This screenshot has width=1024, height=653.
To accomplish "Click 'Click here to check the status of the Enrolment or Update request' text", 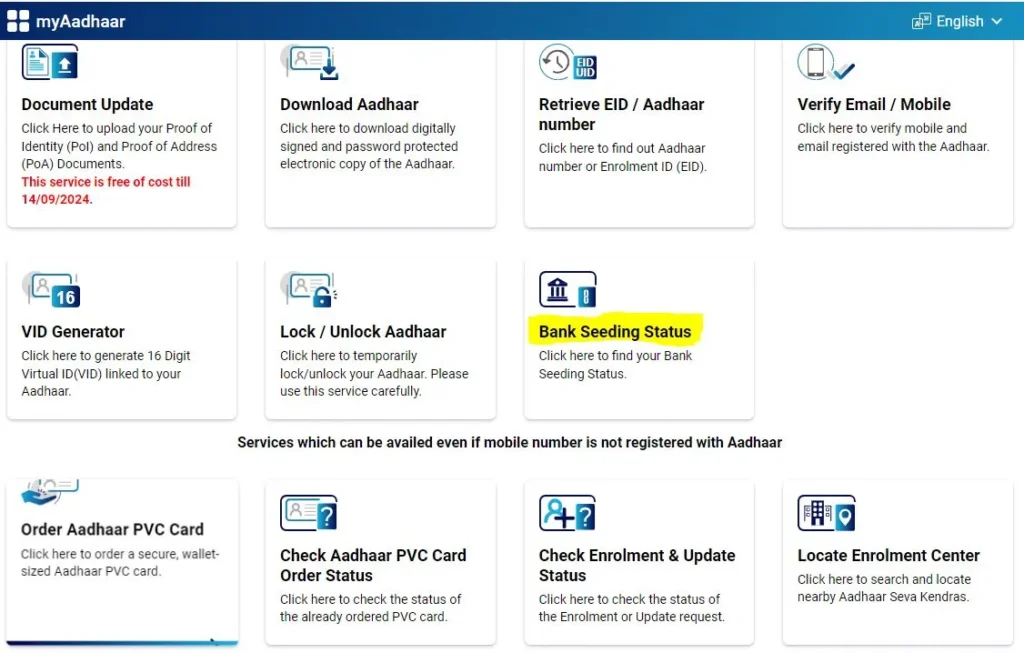I will (632, 608).
